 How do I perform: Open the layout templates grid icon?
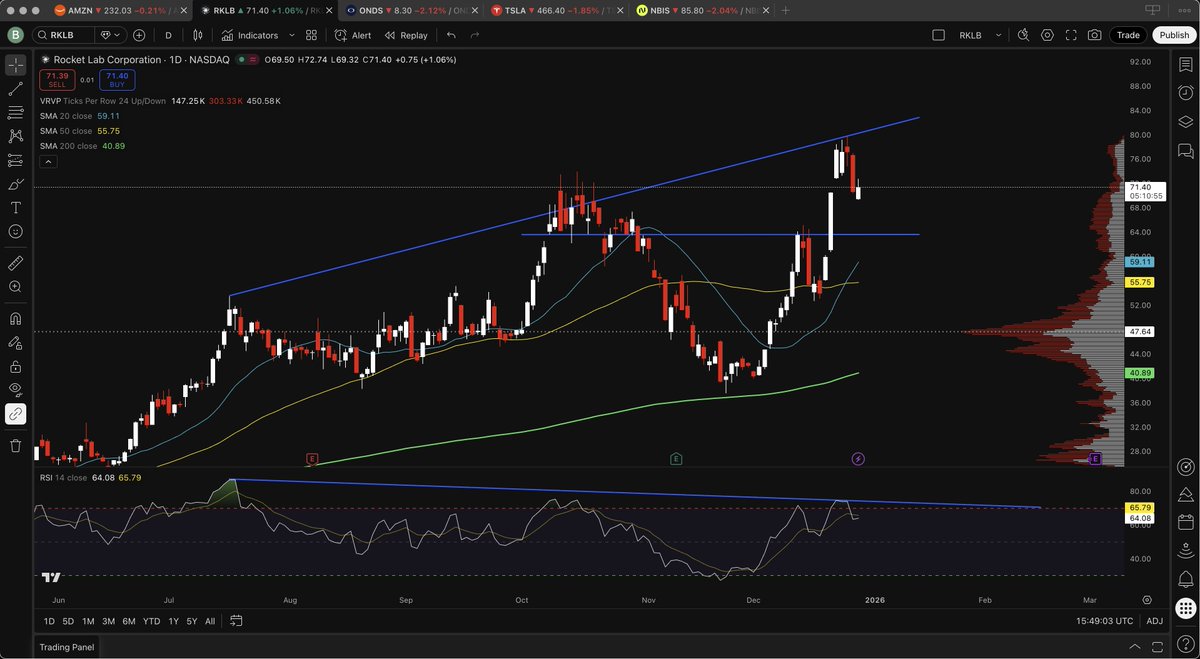coord(311,35)
